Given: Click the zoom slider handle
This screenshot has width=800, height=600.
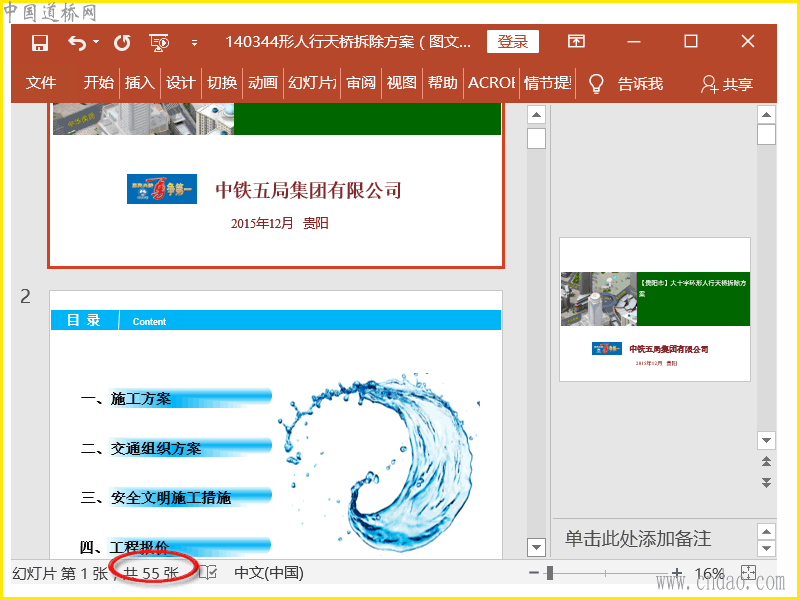Looking at the screenshot, I should click(x=550, y=573).
